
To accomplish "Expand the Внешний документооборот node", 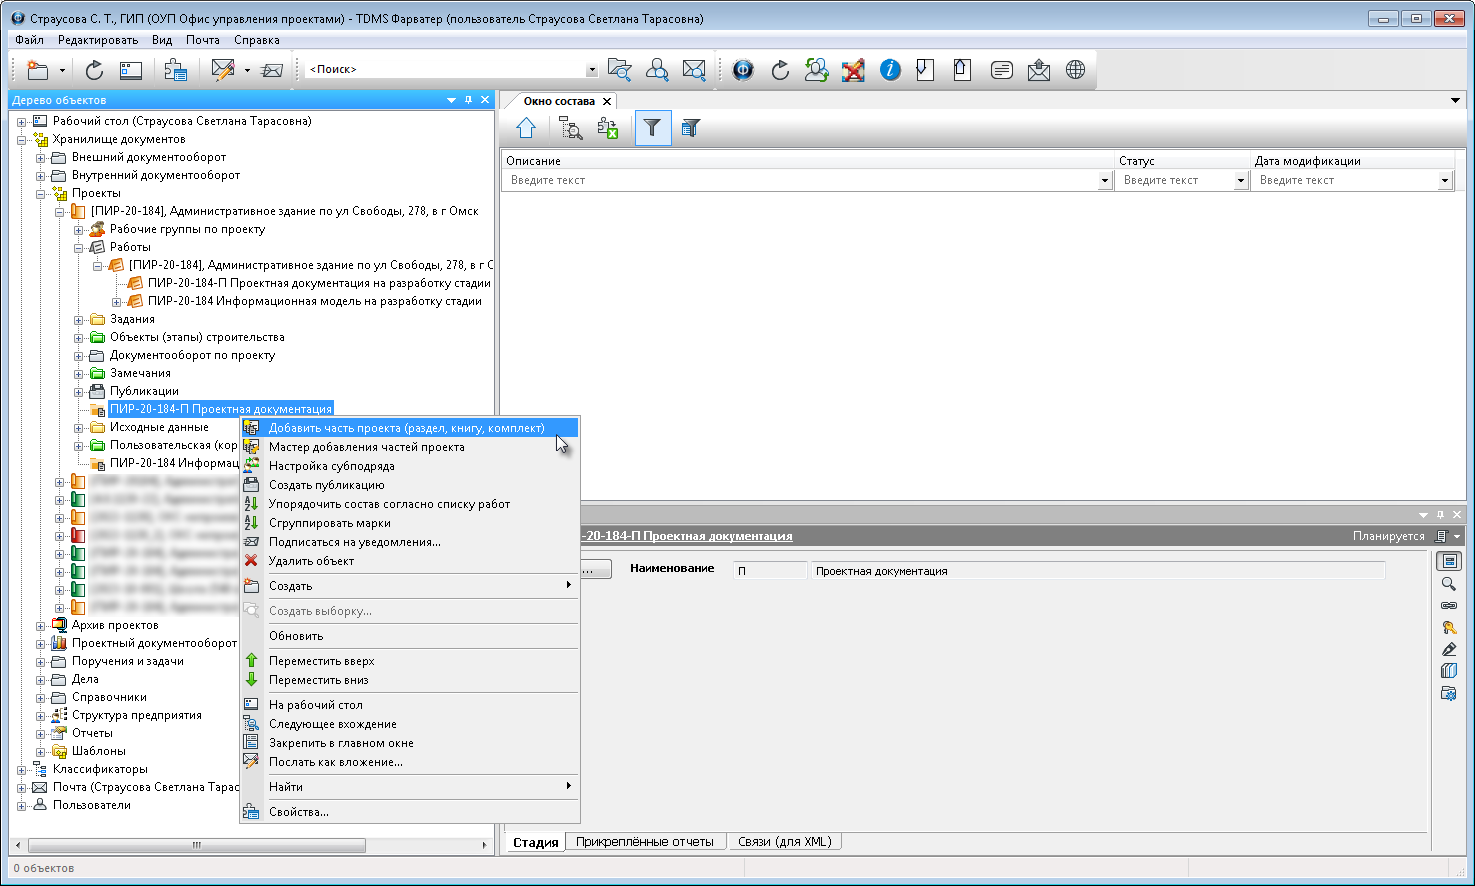I will click(x=41, y=158).
